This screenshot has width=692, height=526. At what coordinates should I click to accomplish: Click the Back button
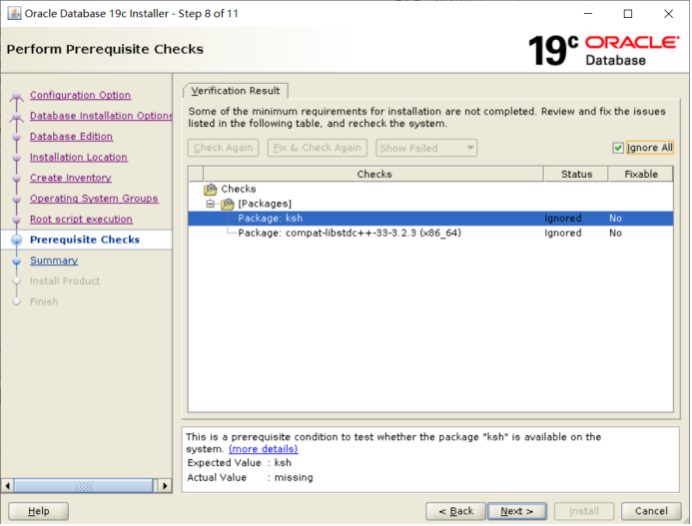455,511
